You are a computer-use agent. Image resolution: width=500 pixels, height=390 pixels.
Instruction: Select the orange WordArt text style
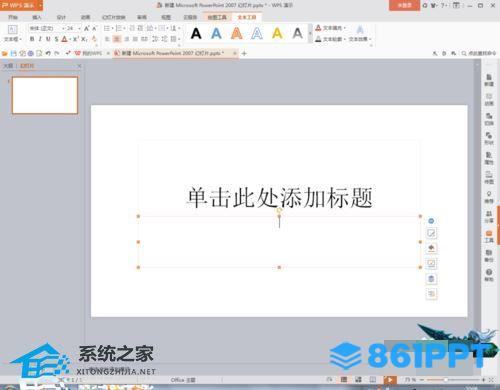(237, 33)
